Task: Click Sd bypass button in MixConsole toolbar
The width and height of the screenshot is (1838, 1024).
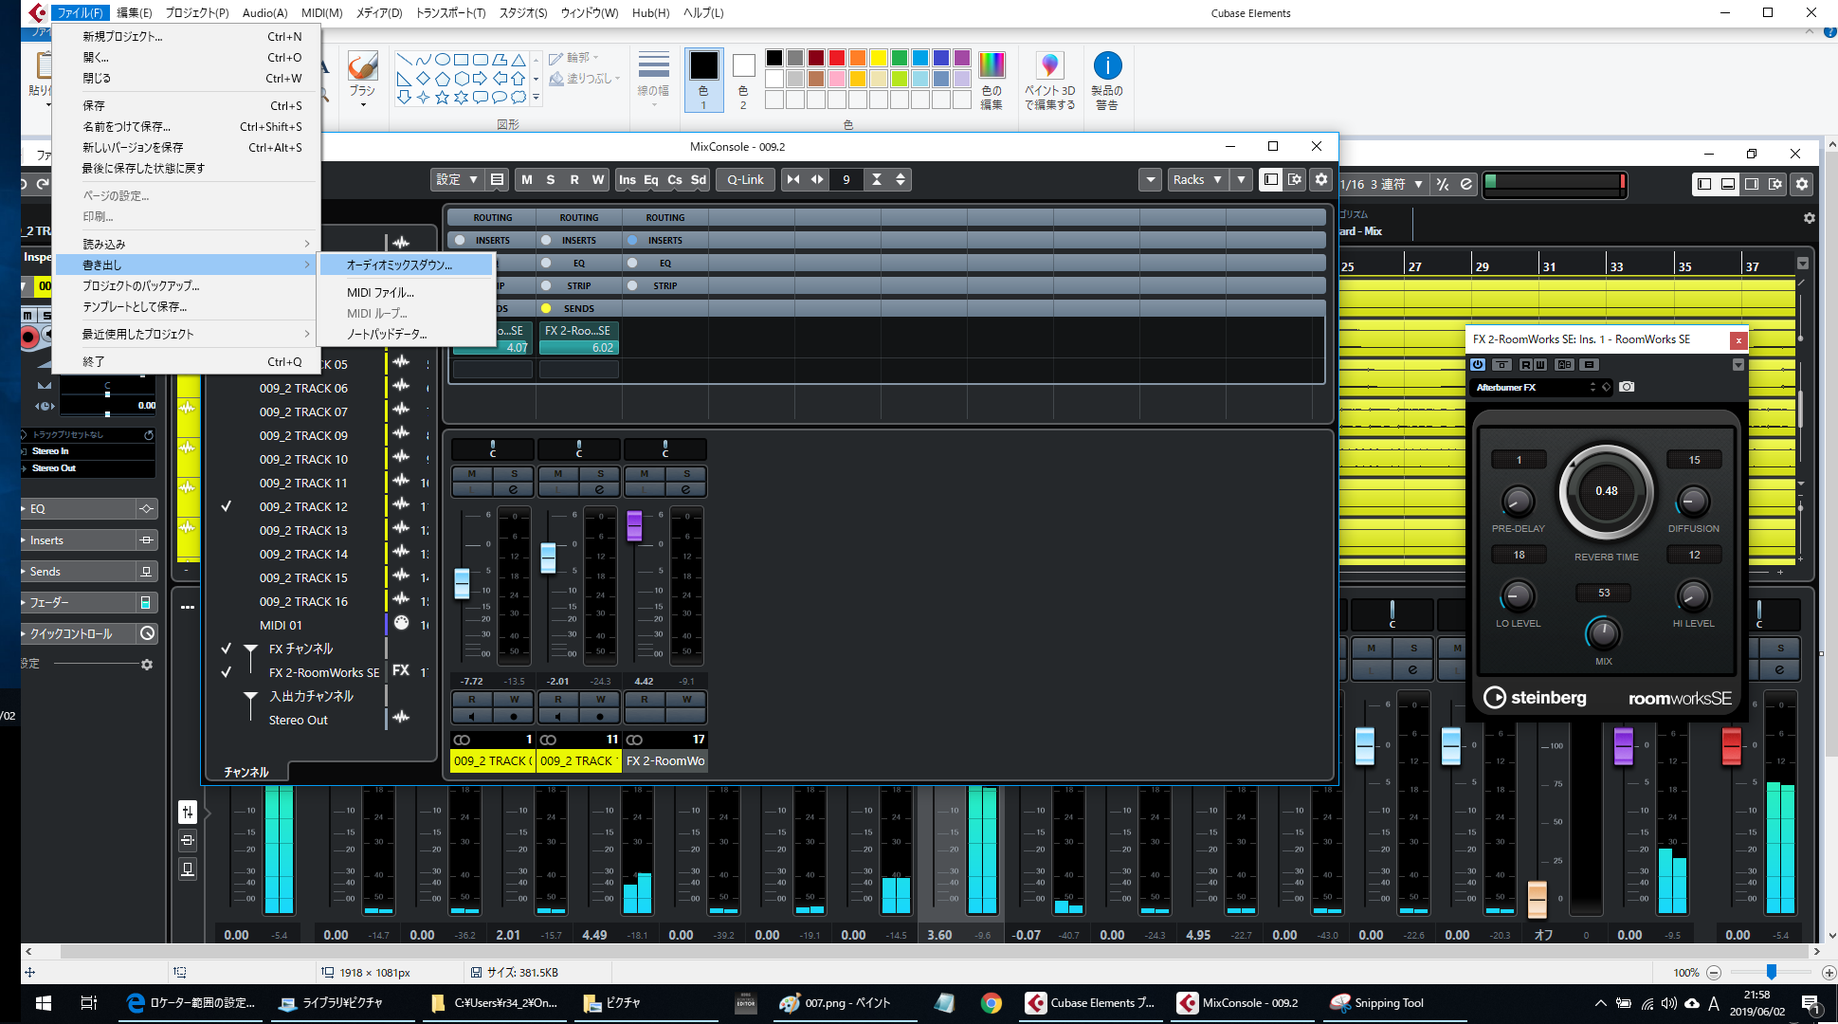Action: (x=698, y=180)
